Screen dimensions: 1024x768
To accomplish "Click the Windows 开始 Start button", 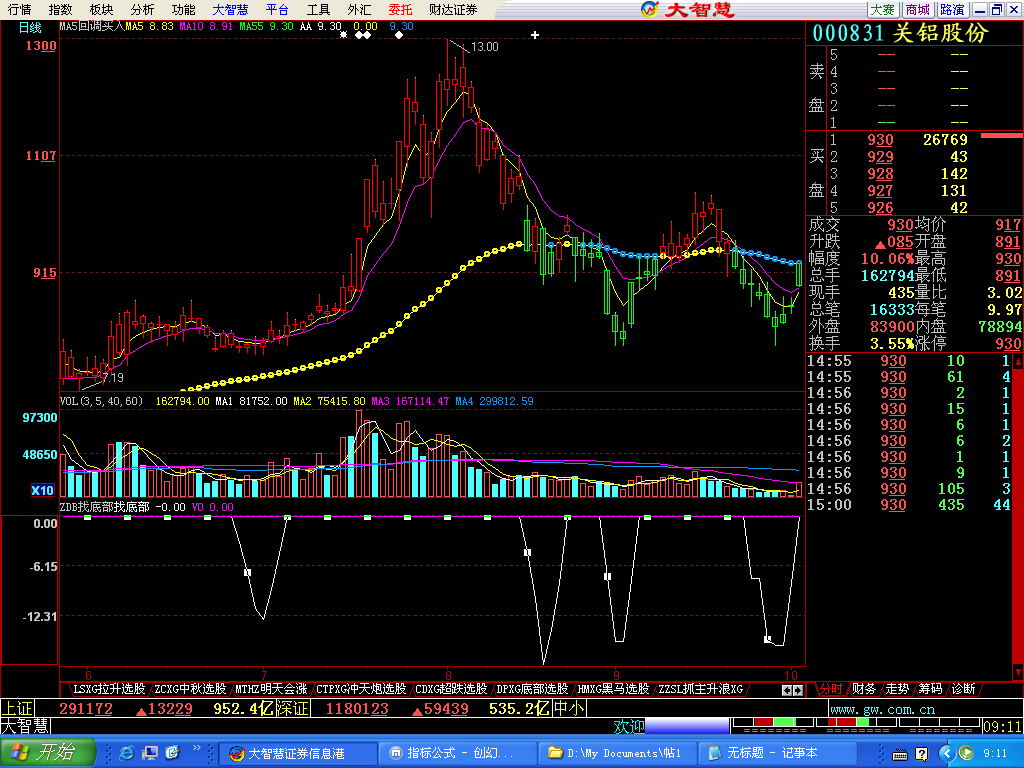I will pyautogui.click(x=47, y=753).
